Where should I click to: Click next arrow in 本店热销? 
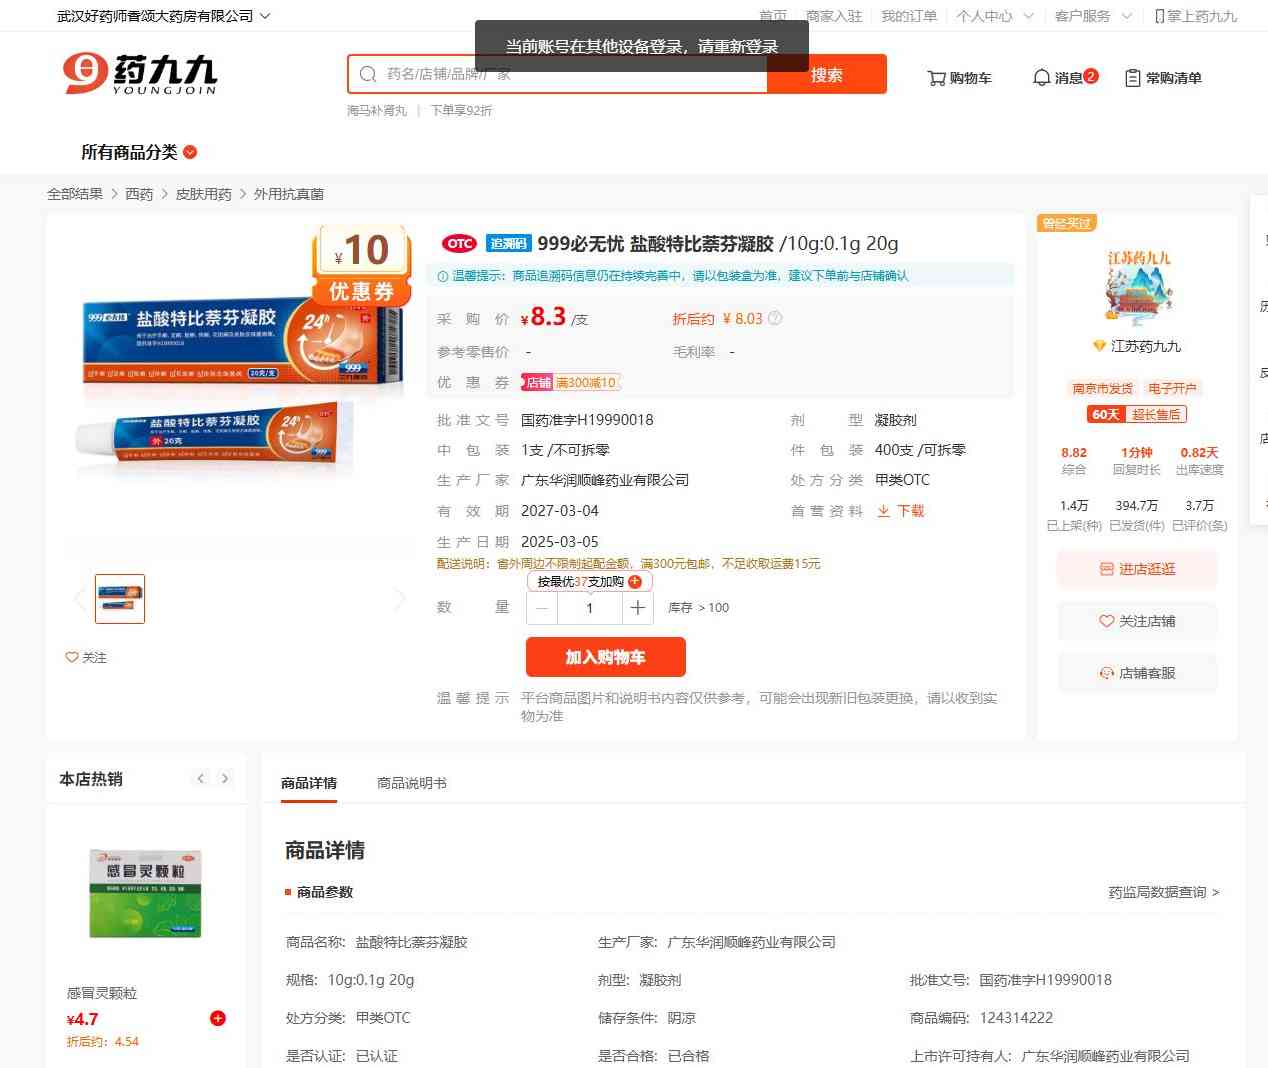(x=225, y=779)
